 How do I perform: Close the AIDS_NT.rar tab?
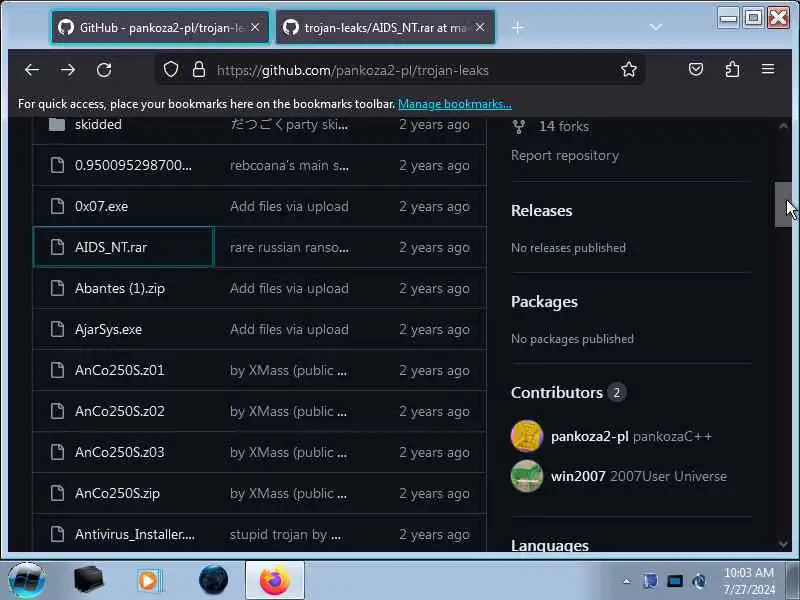click(480, 27)
